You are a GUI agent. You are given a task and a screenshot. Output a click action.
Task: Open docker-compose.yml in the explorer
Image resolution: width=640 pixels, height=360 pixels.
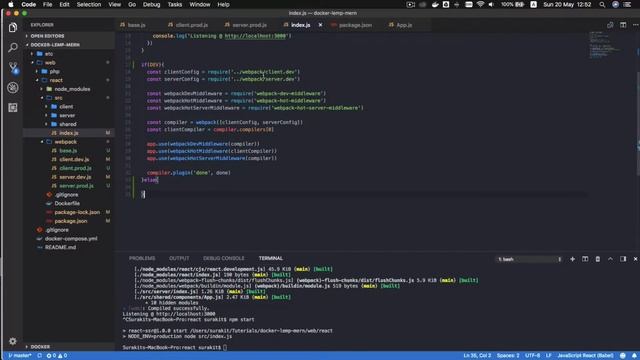(71, 238)
